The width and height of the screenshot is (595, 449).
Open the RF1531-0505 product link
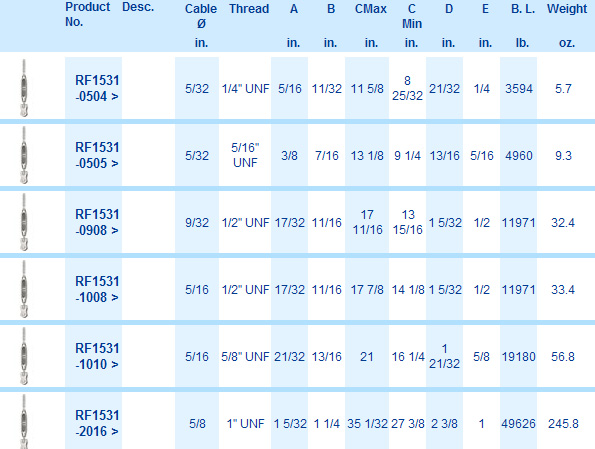tap(97, 155)
